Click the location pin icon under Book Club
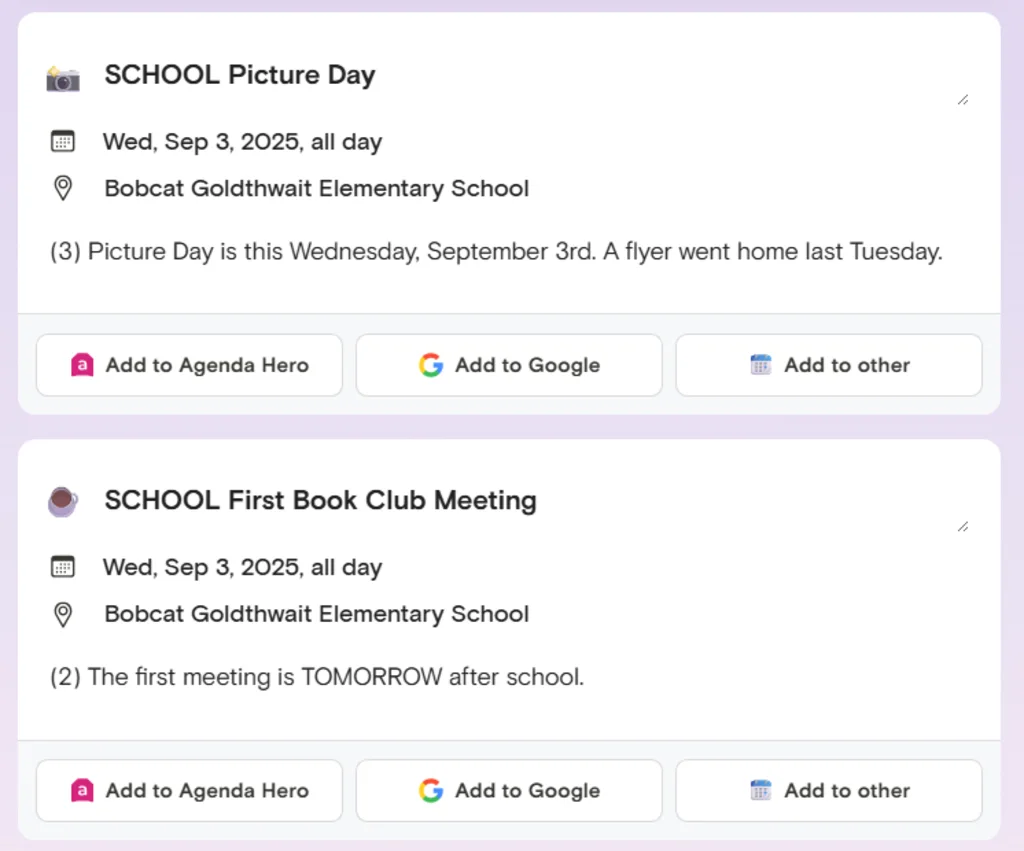The height and width of the screenshot is (851, 1024). [63, 614]
